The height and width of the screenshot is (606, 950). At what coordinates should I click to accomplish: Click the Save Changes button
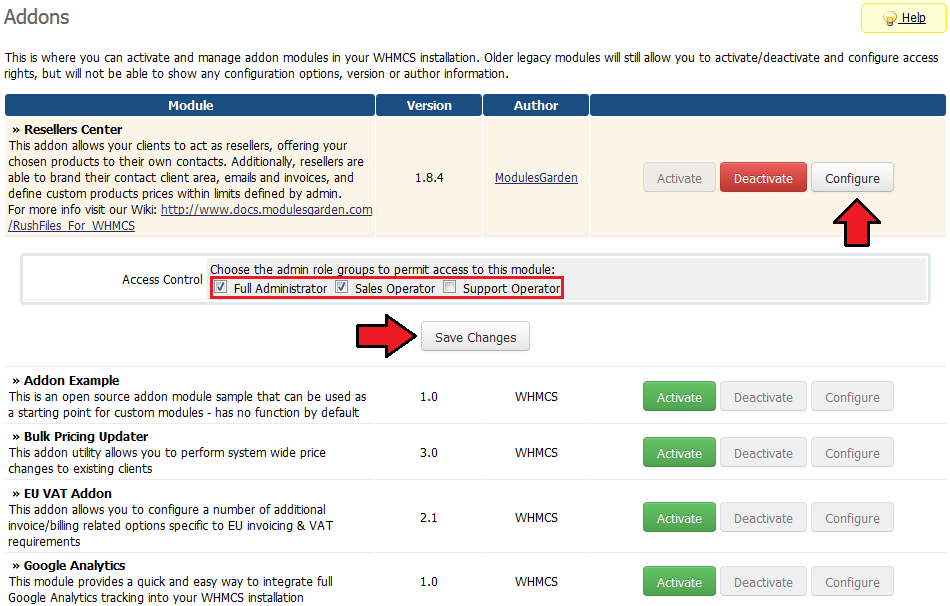click(x=476, y=336)
